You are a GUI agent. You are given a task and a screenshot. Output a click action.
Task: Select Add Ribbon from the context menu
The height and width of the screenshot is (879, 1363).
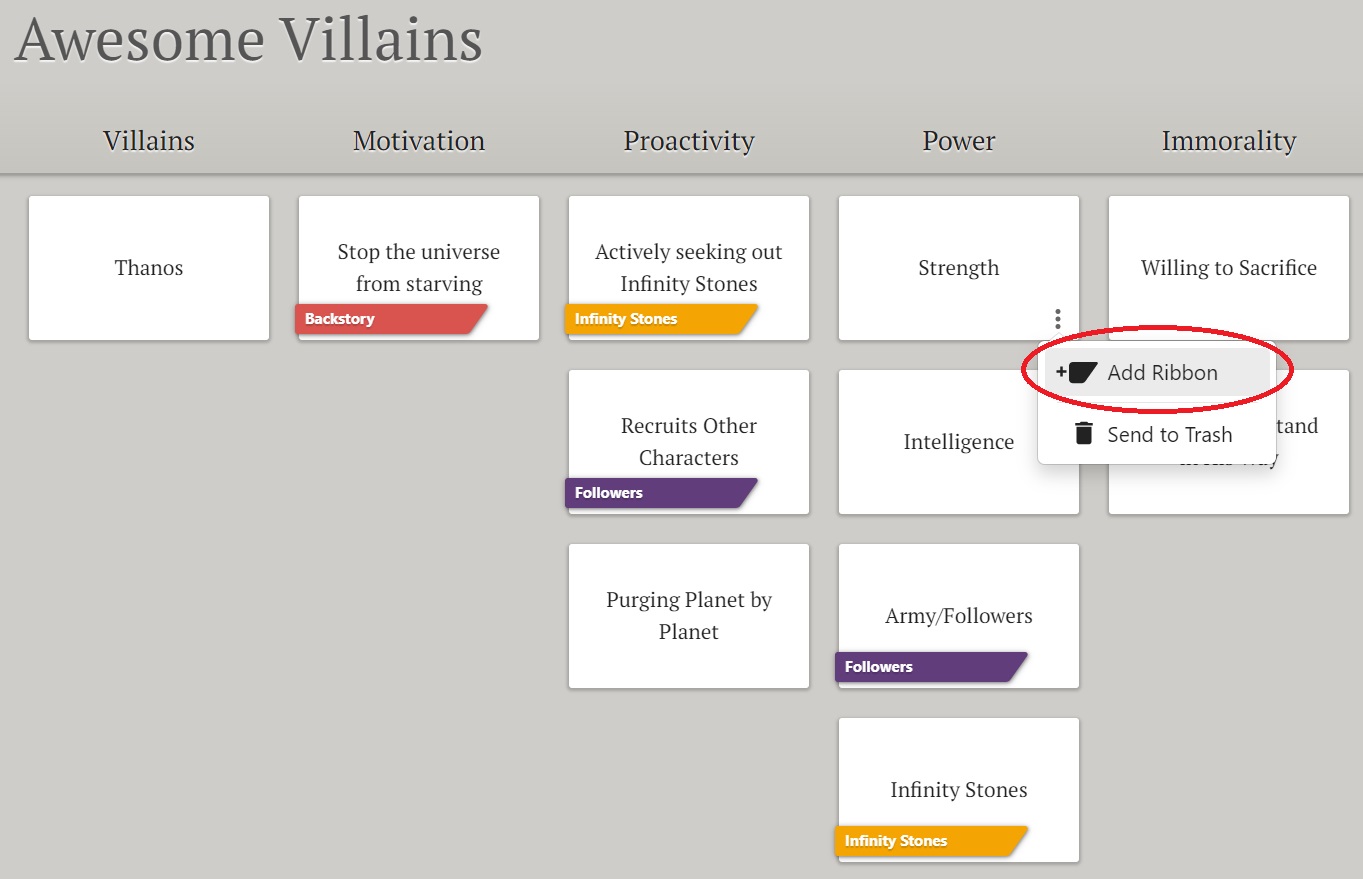click(1157, 373)
